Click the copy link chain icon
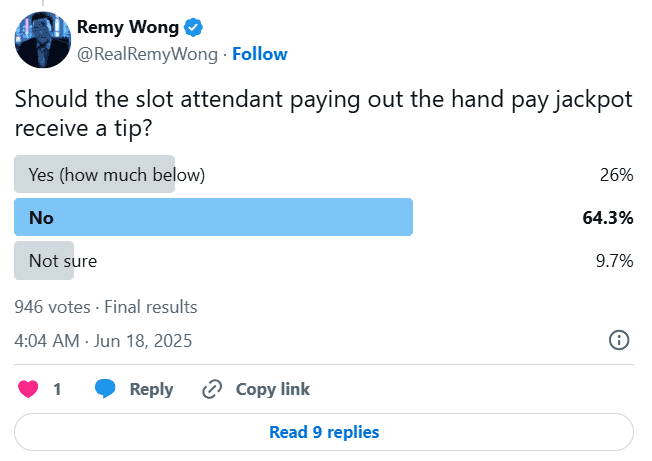 pyautogui.click(x=212, y=389)
